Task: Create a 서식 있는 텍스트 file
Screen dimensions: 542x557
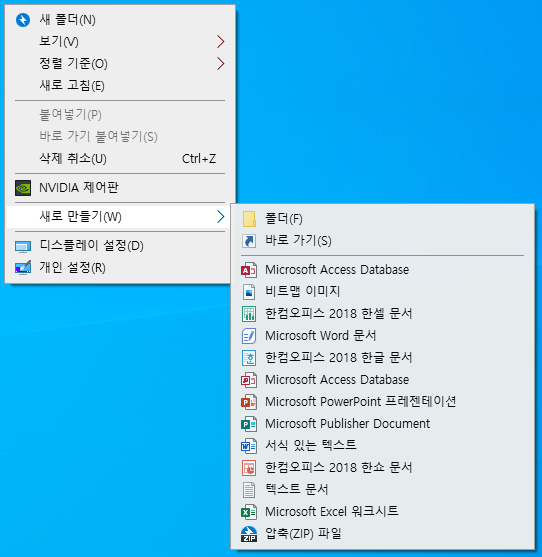Action: [x=383, y=445]
